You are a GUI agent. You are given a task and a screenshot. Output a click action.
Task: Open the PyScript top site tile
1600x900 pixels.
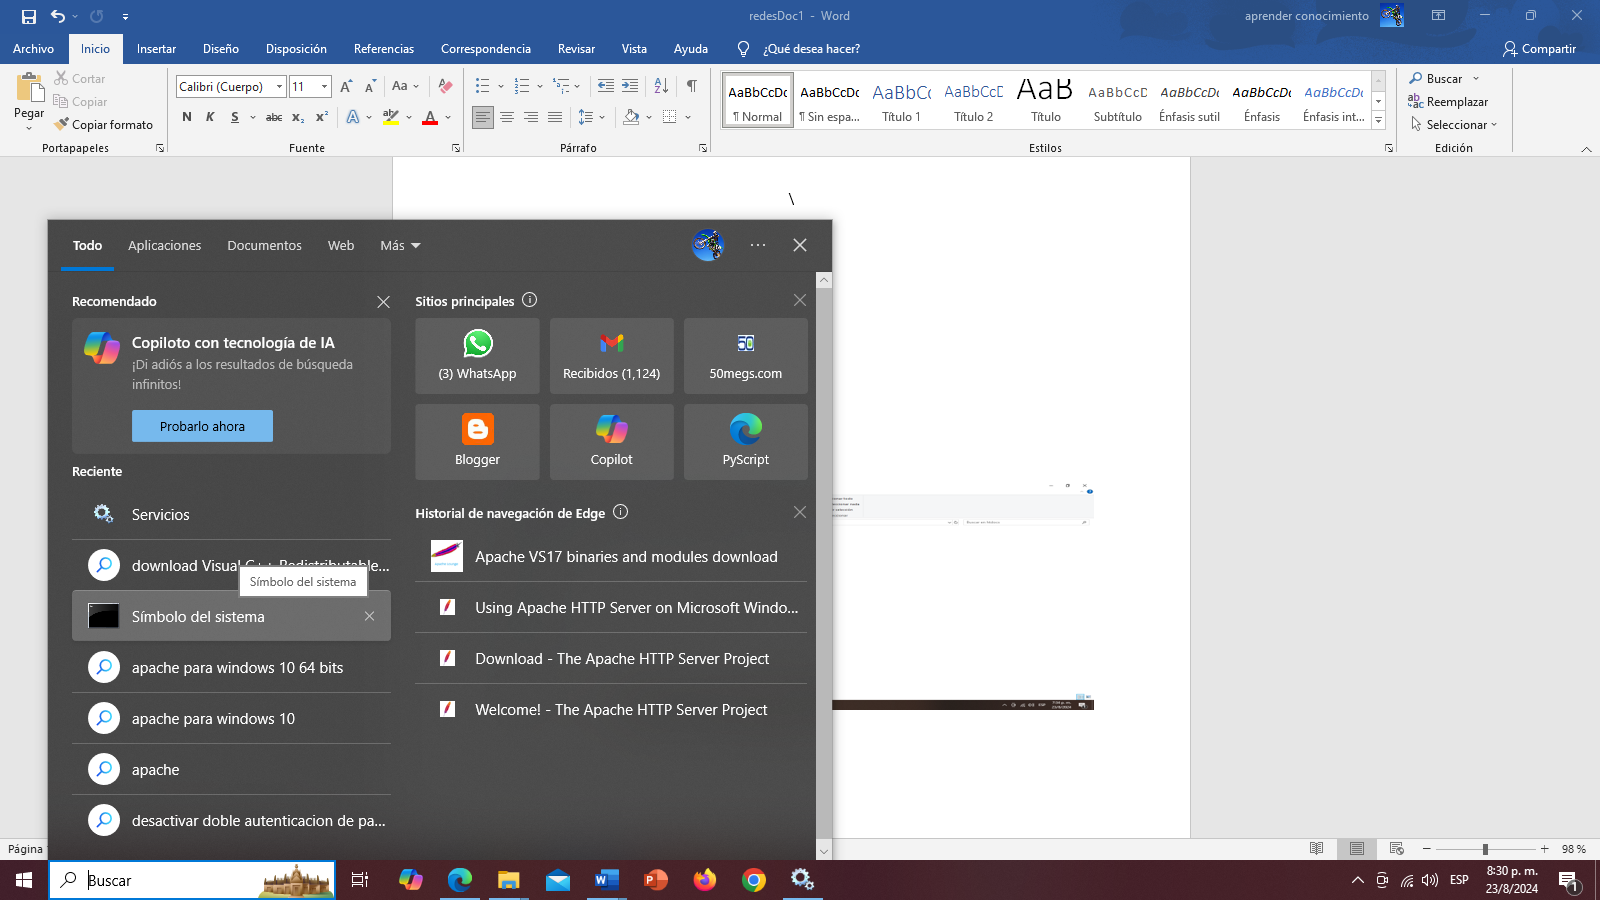[x=746, y=442]
